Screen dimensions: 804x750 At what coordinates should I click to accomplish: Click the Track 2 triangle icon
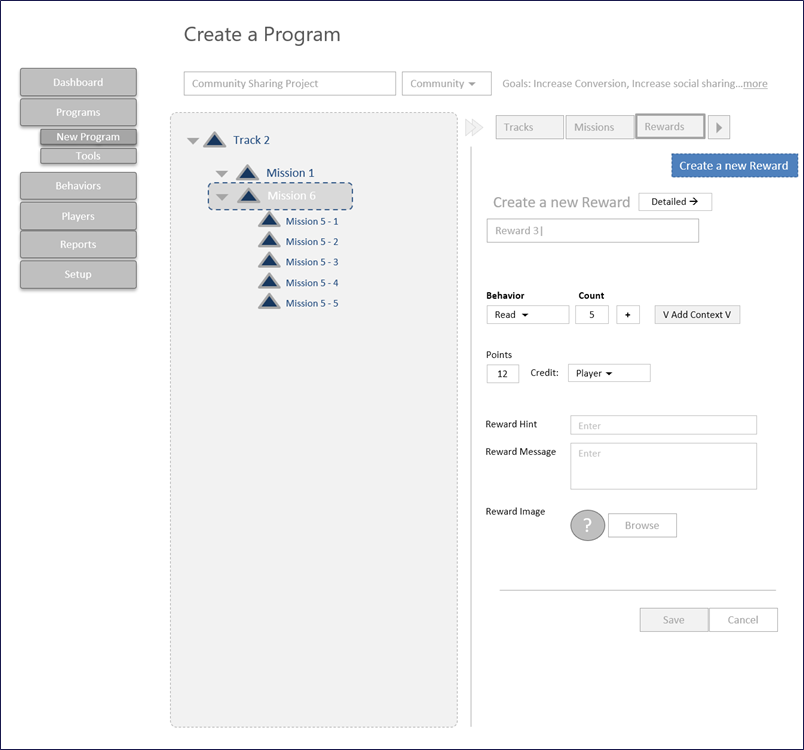pos(214,140)
